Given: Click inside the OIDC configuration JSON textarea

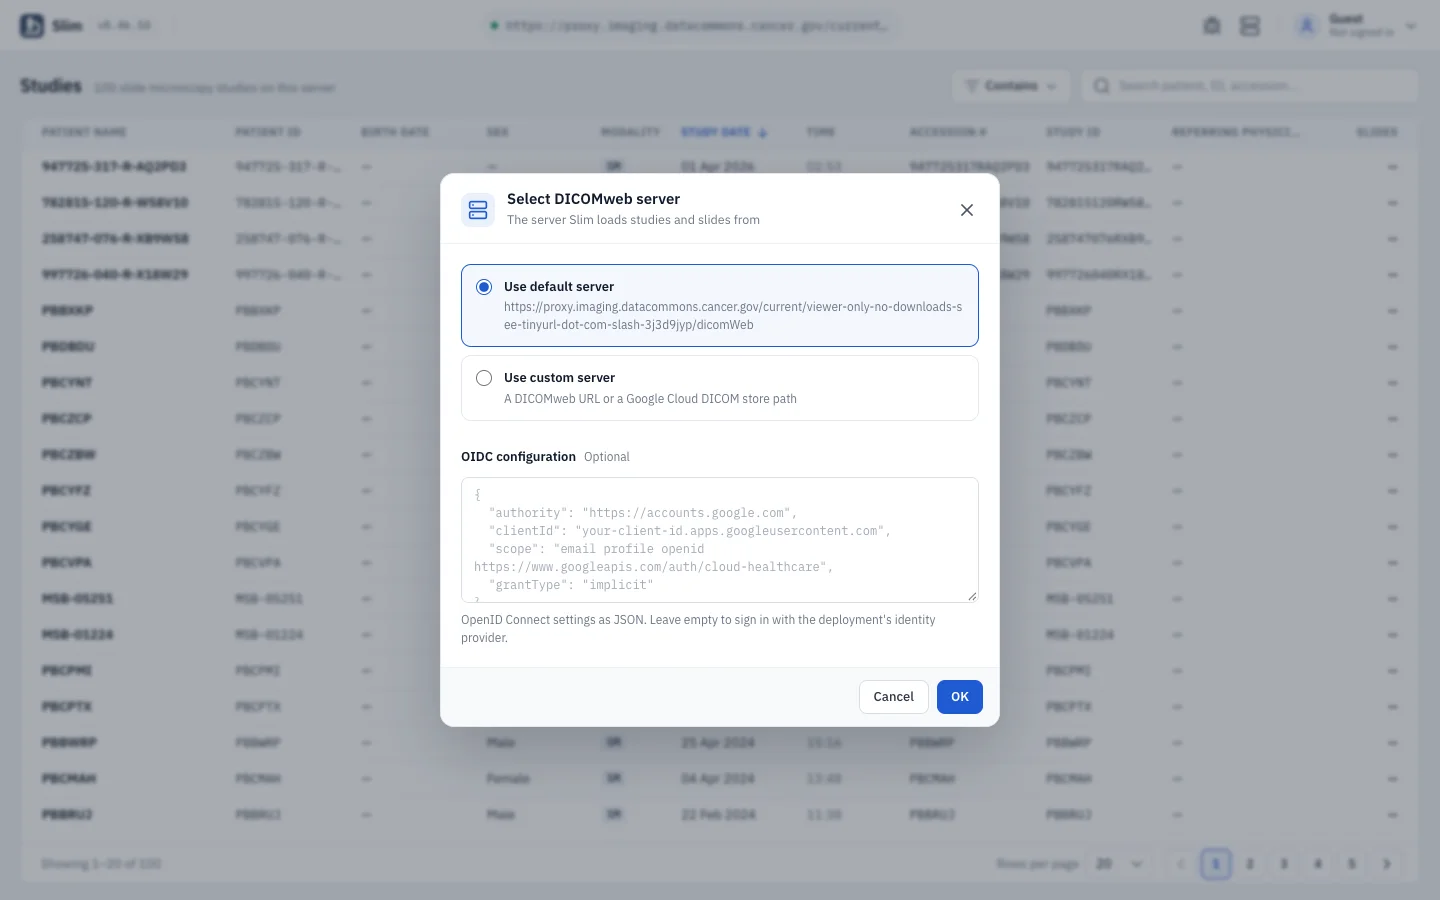Looking at the screenshot, I should pos(719,540).
